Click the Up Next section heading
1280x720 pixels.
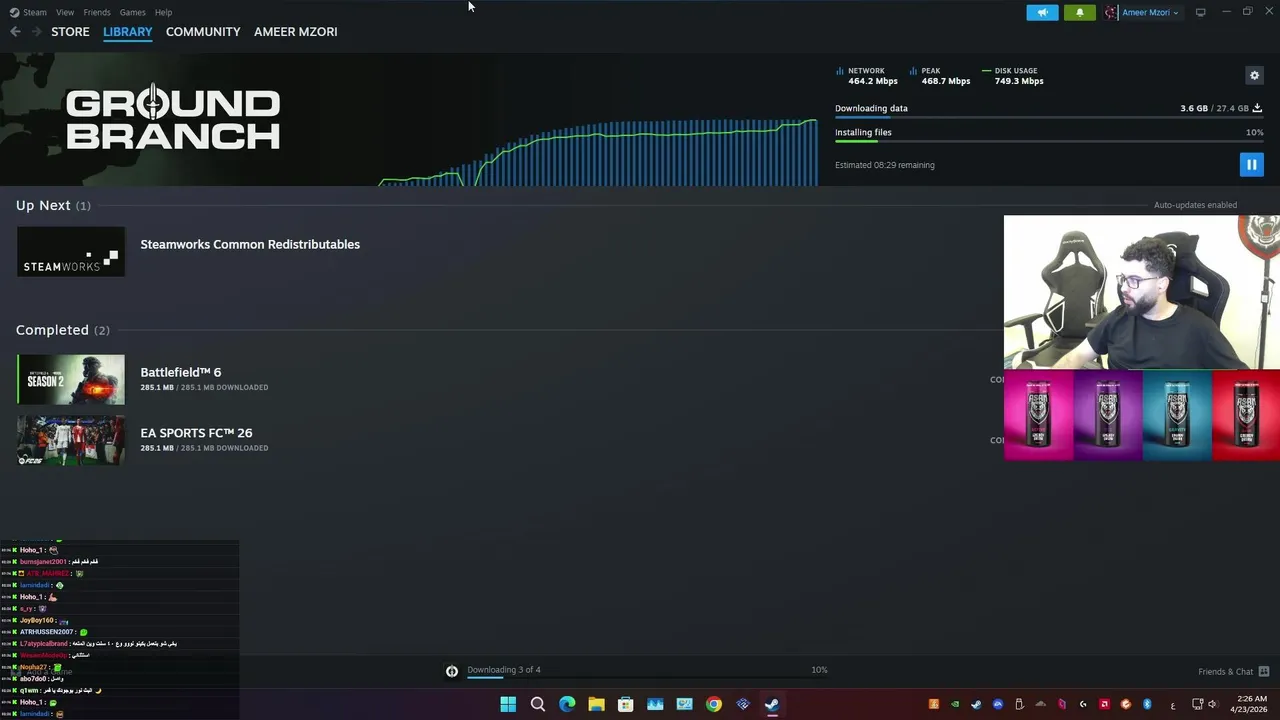coord(53,205)
